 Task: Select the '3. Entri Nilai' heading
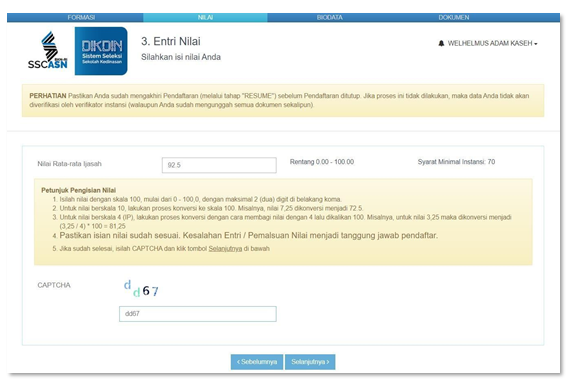pos(171,42)
